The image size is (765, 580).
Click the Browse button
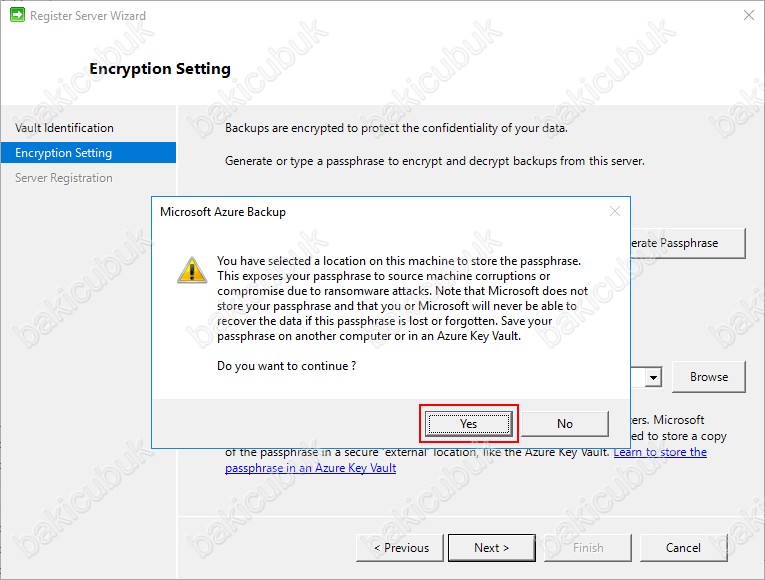click(709, 377)
